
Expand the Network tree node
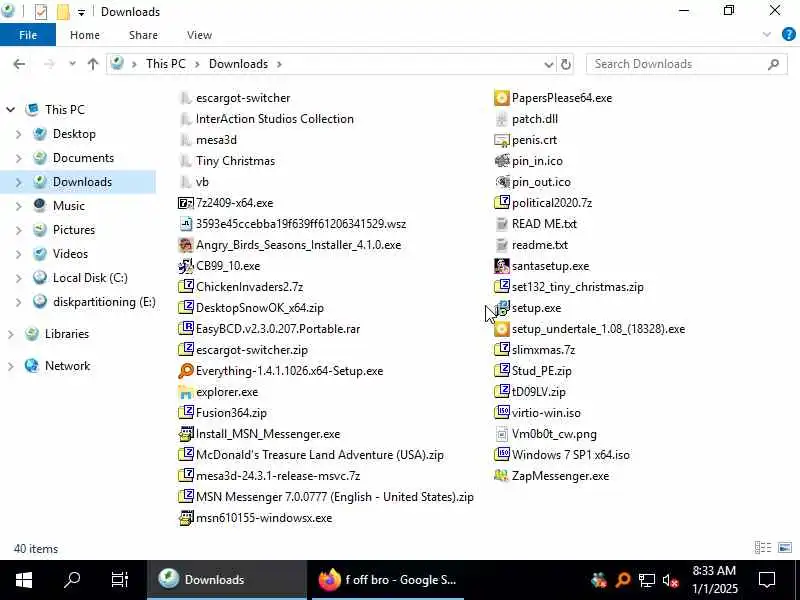[10, 366]
